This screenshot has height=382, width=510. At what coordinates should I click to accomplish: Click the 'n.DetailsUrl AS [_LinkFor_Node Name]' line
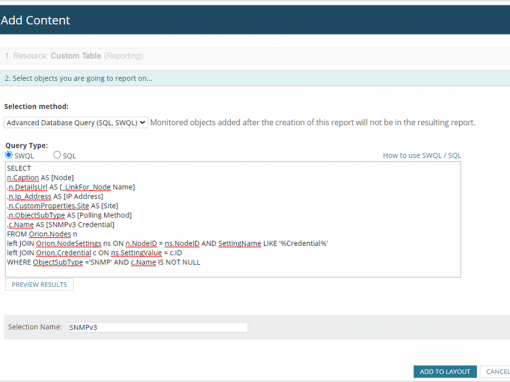pyautogui.click(x=71, y=187)
